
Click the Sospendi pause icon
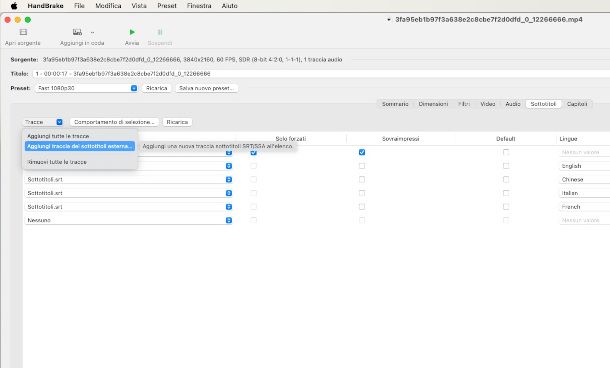pos(160,32)
